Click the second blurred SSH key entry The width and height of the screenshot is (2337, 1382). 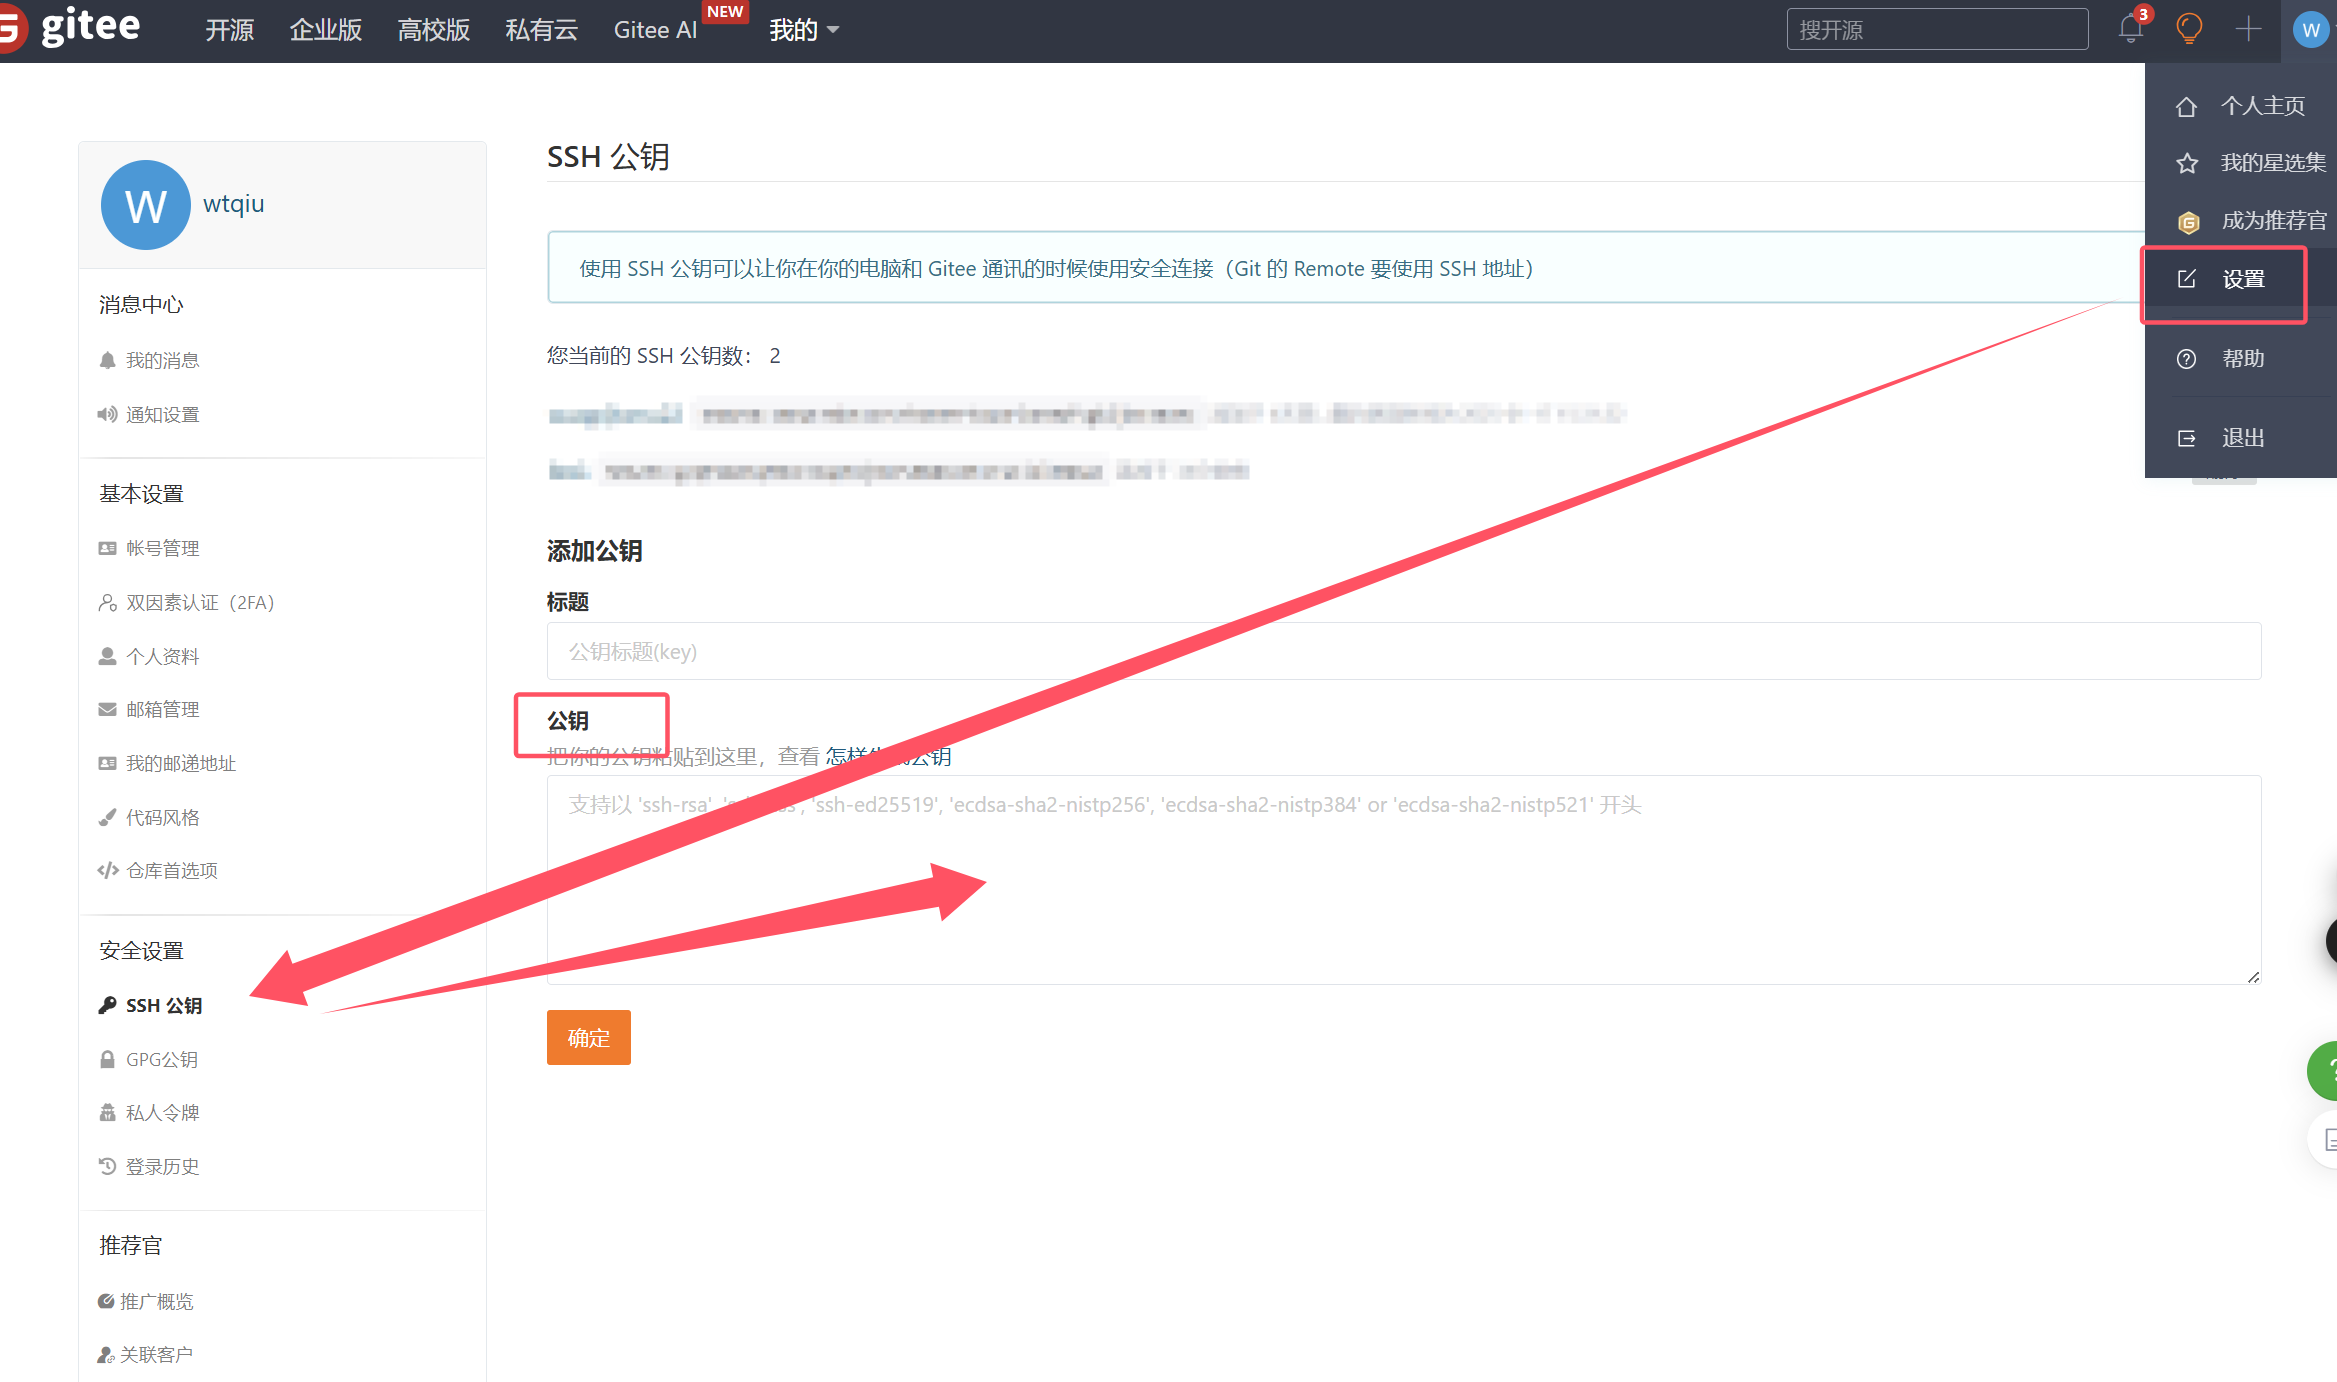[898, 470]
